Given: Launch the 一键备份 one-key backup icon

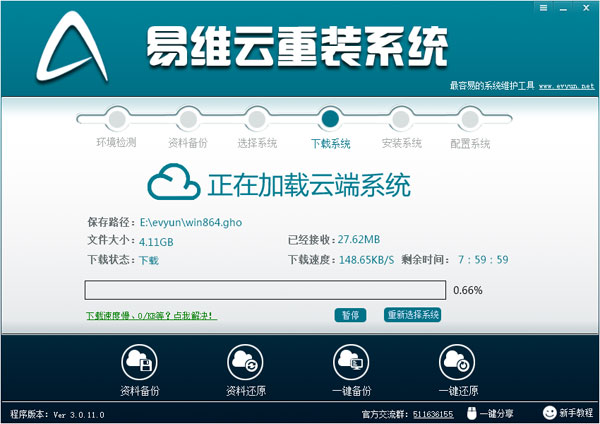Looking at the screenshot, I should 351,362.
